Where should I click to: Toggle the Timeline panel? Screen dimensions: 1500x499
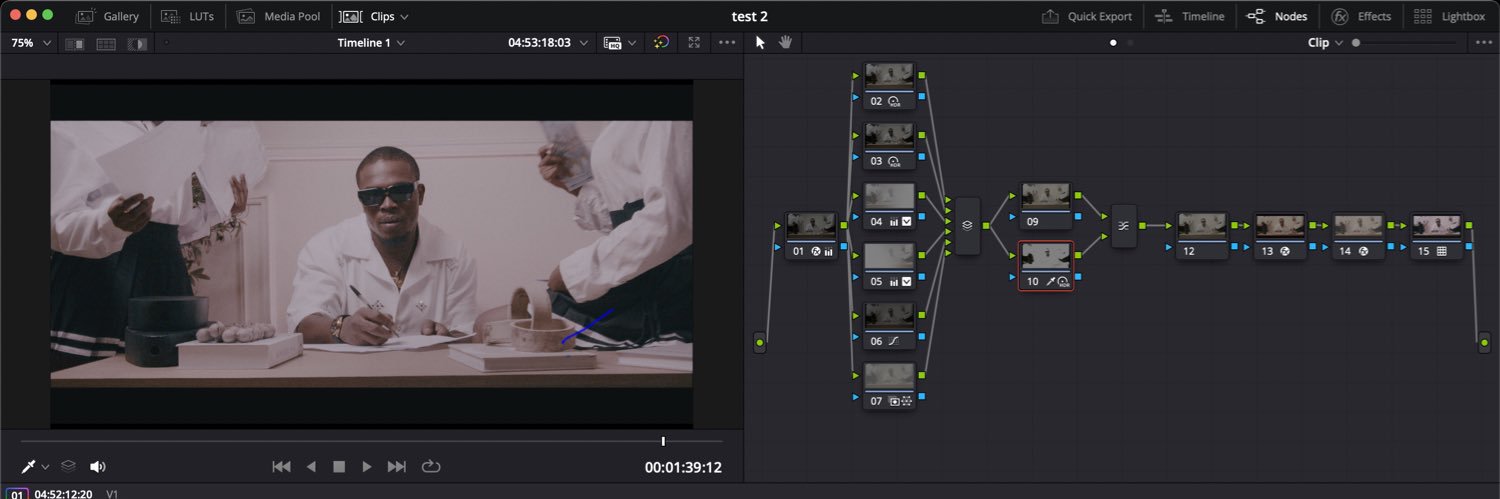click(1189, 16)
